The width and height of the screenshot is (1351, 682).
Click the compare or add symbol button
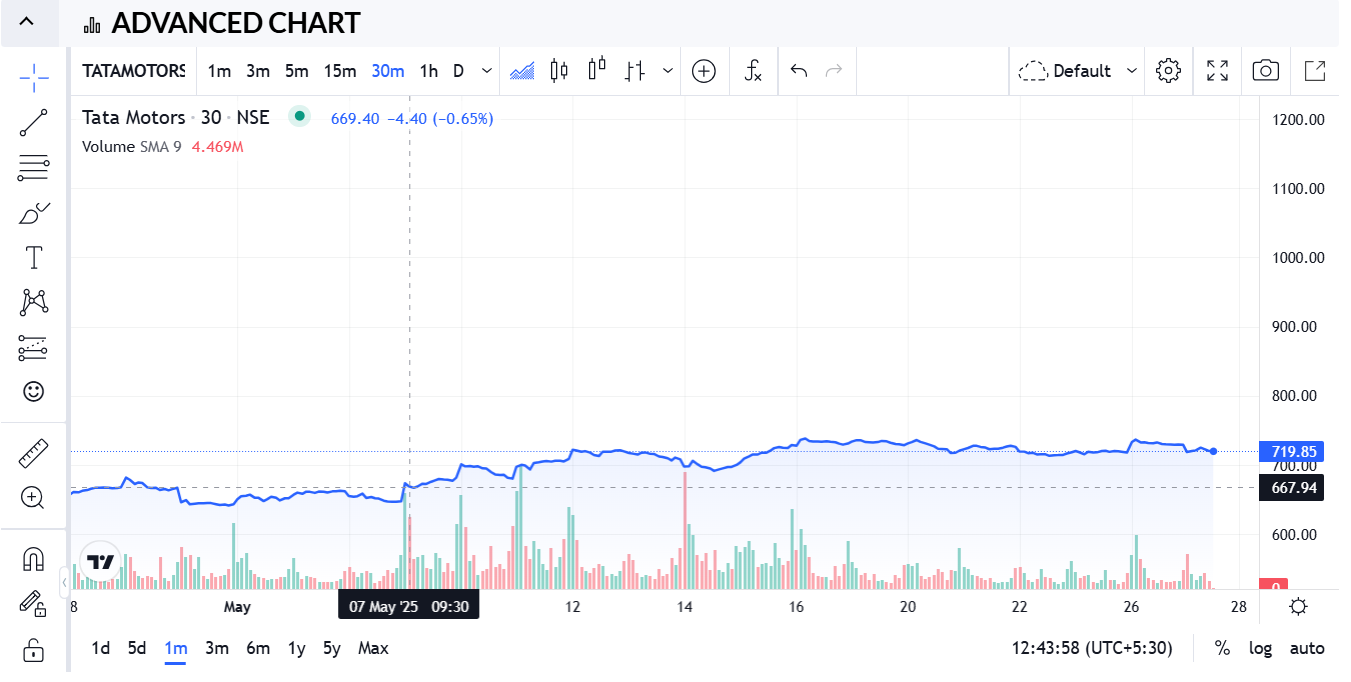coord(704,71)
